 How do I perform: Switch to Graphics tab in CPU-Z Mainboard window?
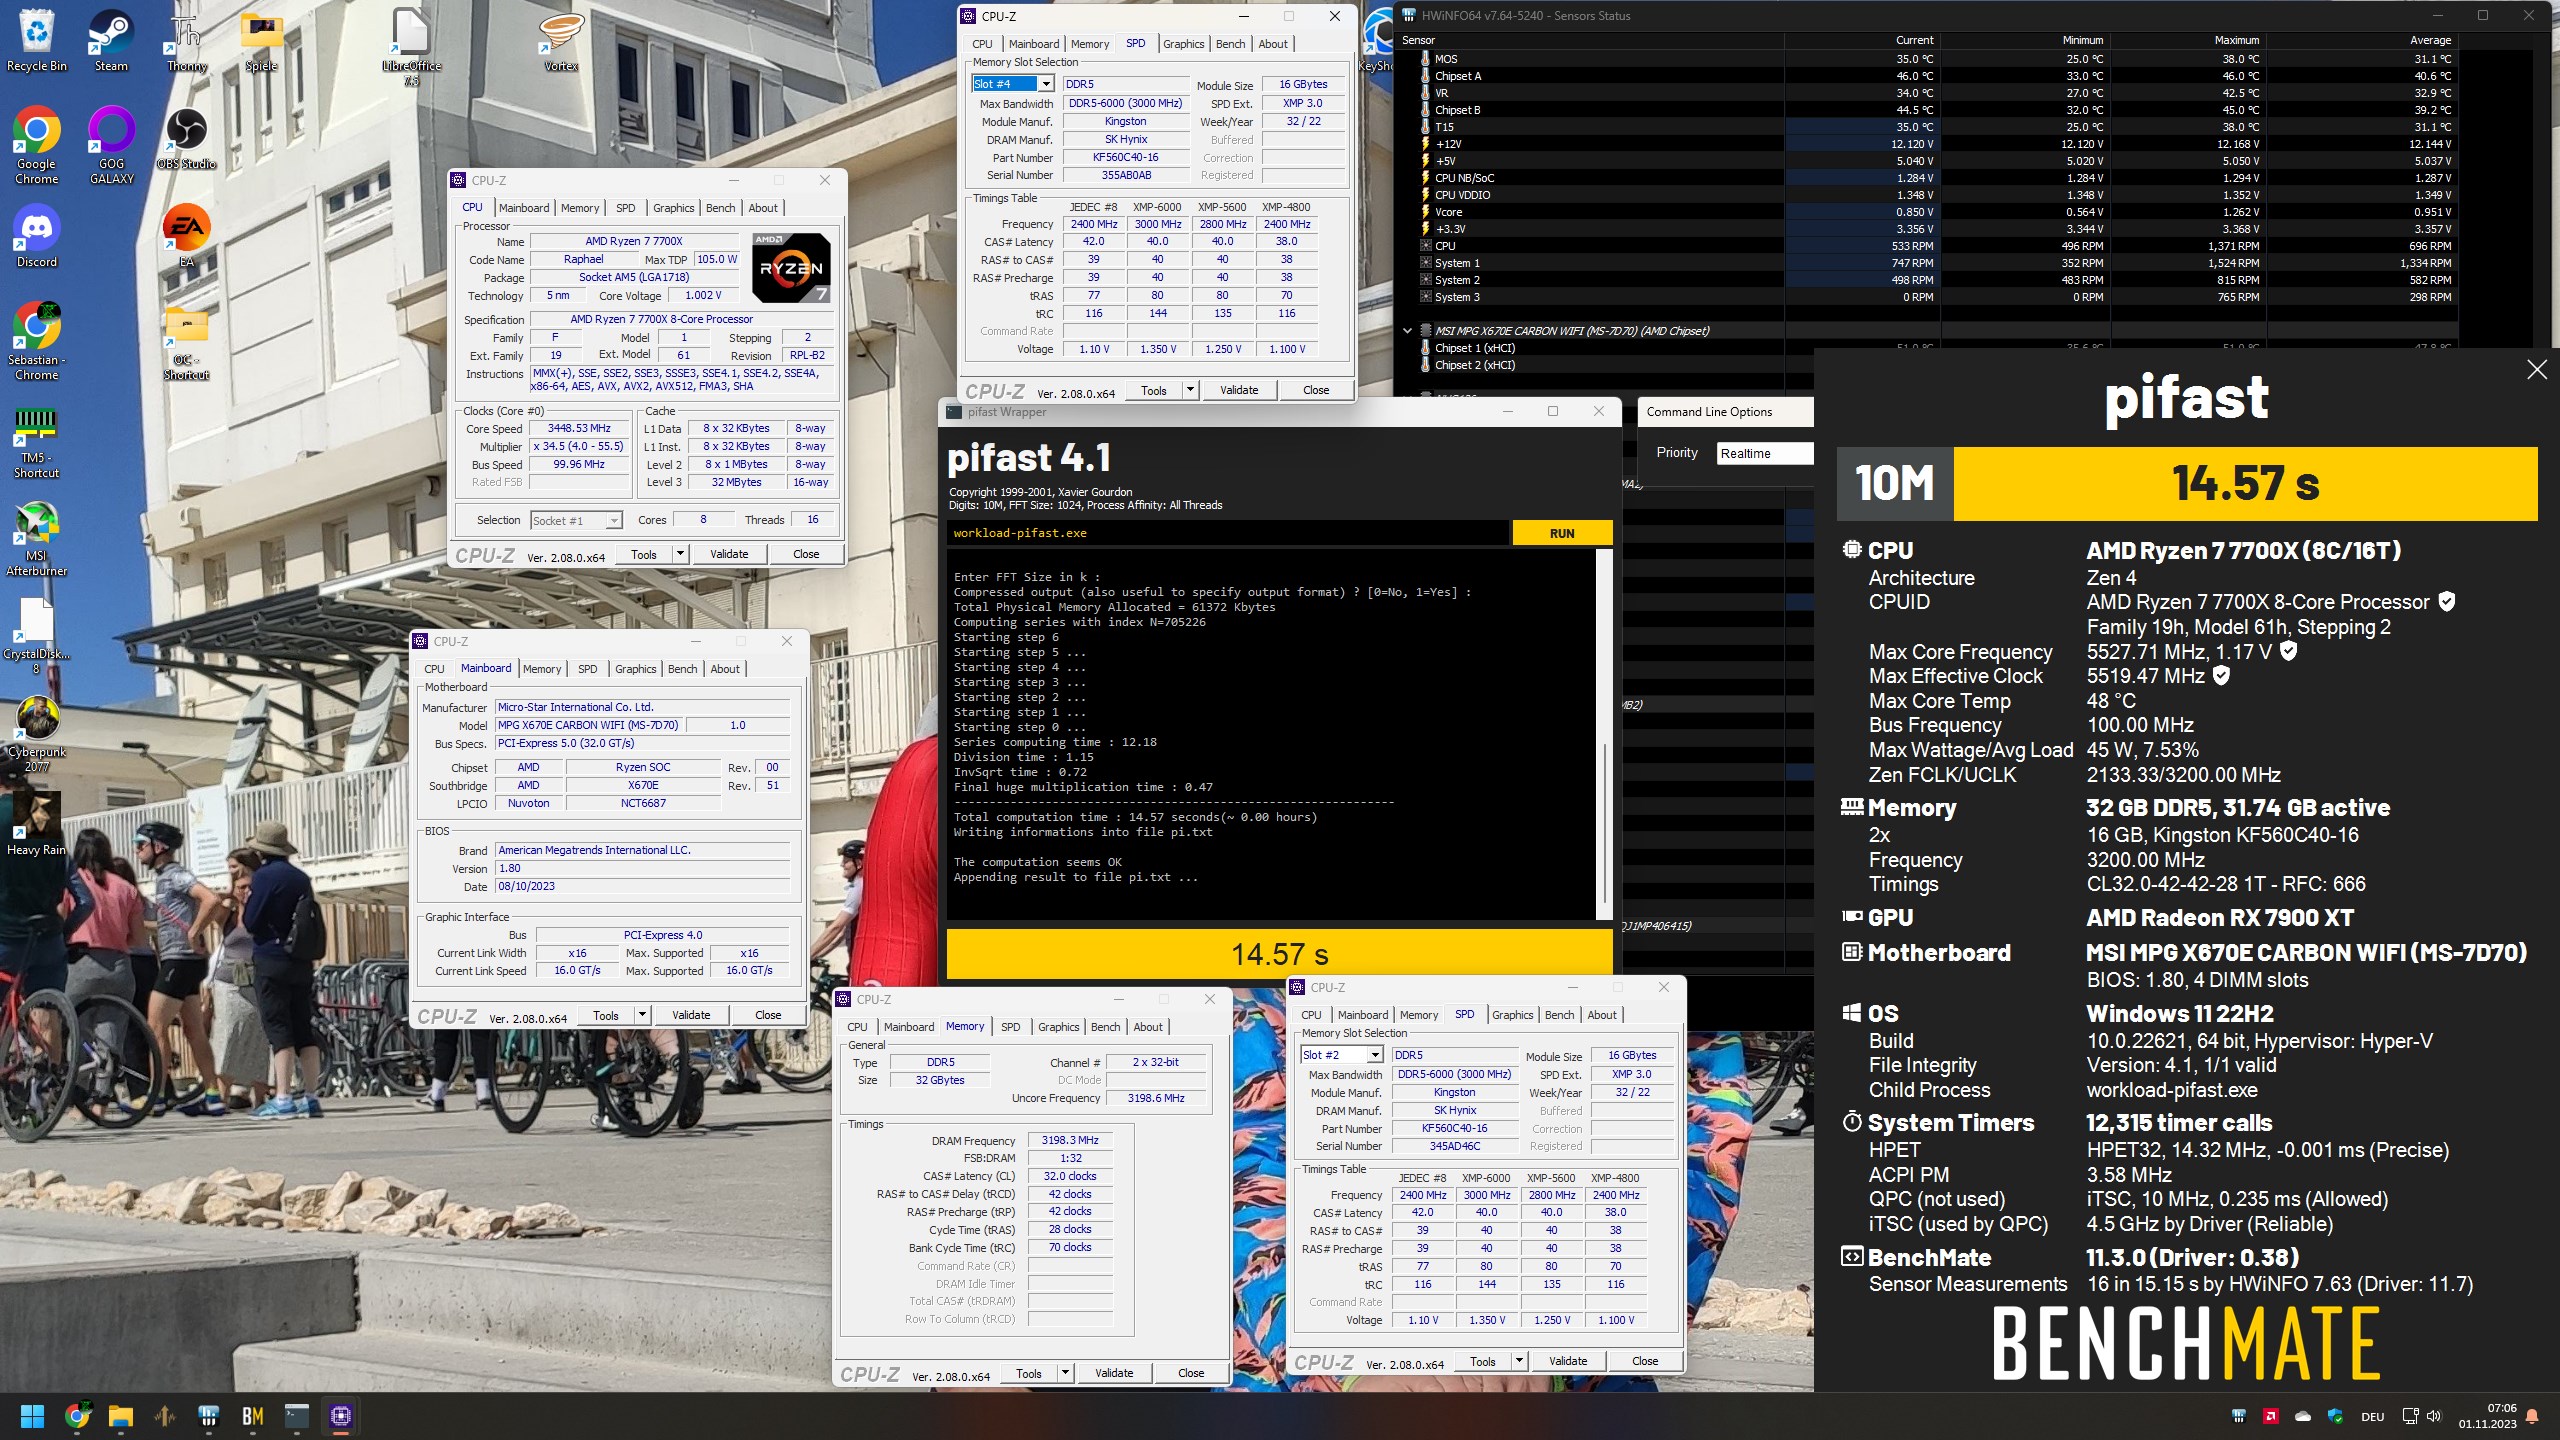coord(635,669)
